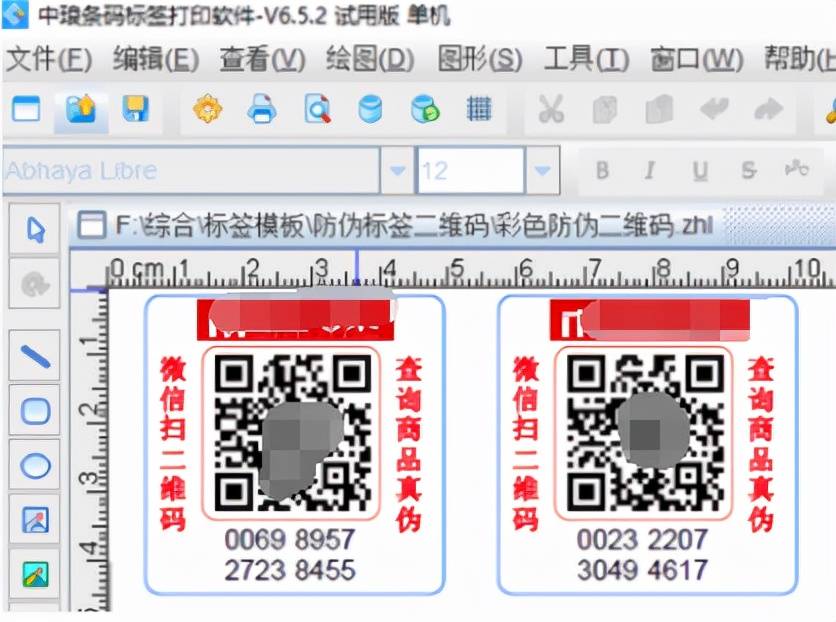836x622 pixels.
Task: Open the 窗口(W) menu
Action: (x=696, y=59)
